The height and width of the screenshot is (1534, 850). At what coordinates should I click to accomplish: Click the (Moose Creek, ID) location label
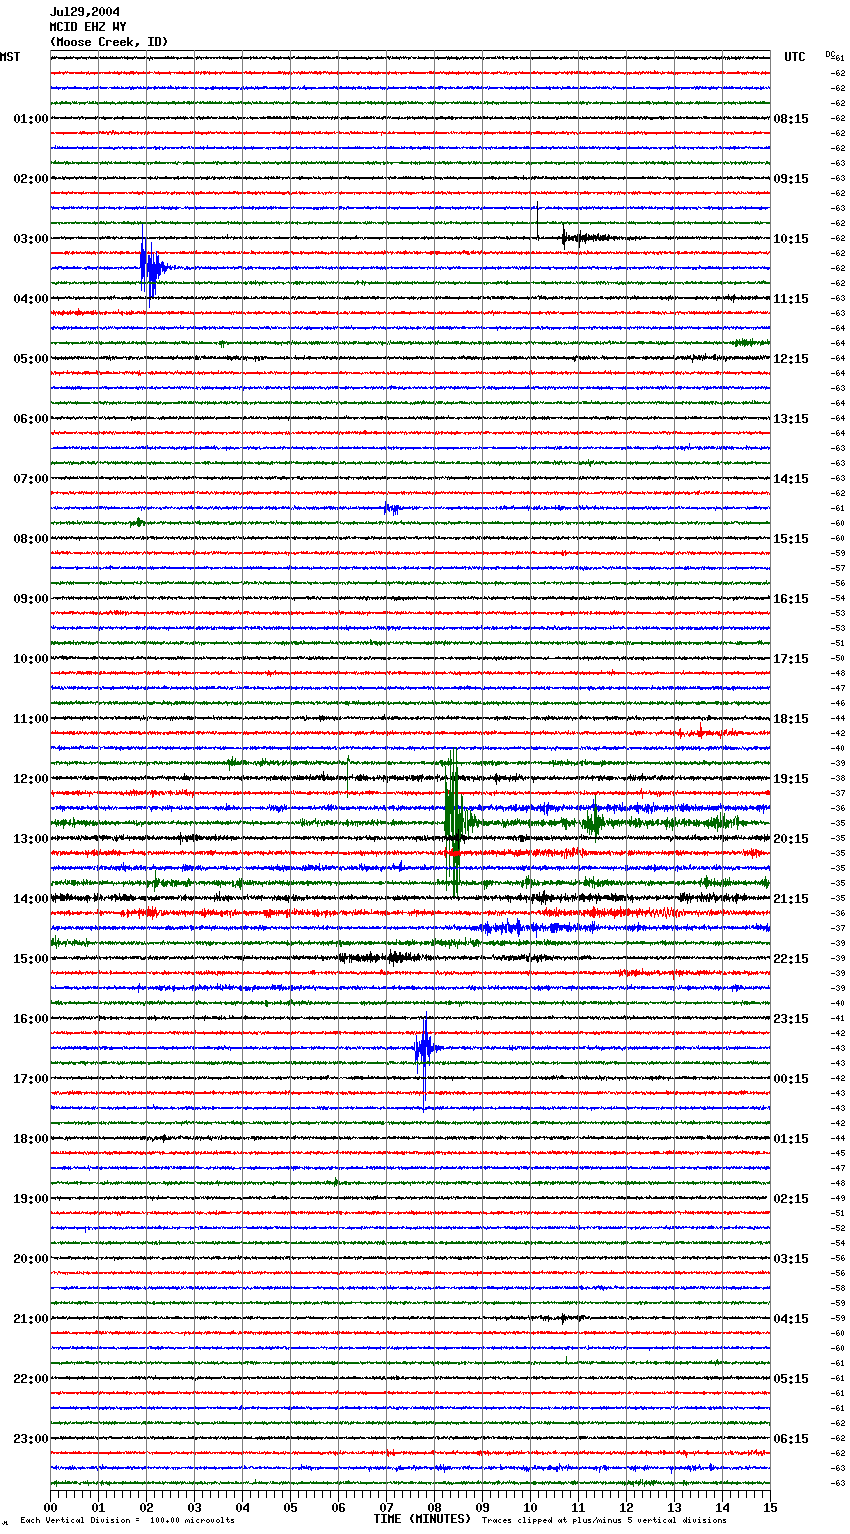(x=109, y=42)
